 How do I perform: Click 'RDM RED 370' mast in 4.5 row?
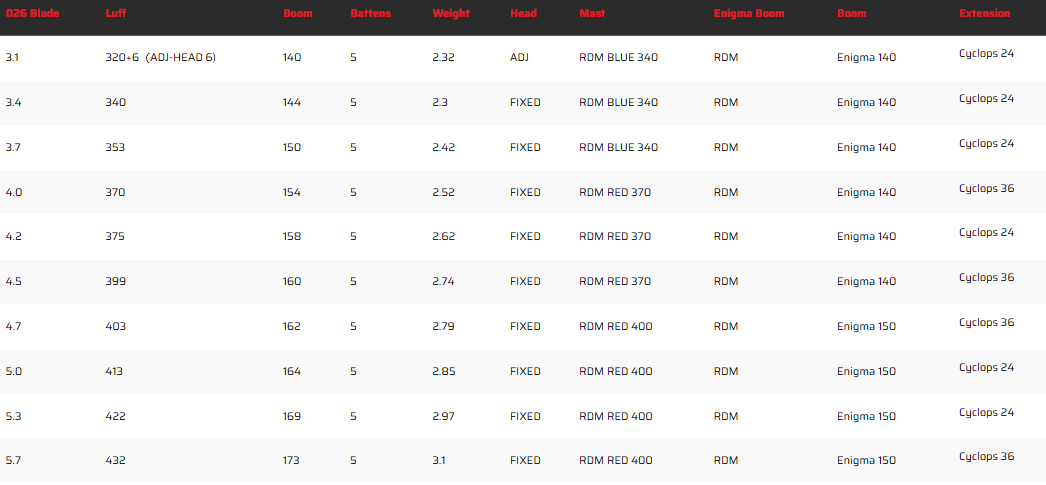pyautogui.click(x=615, y=282)
